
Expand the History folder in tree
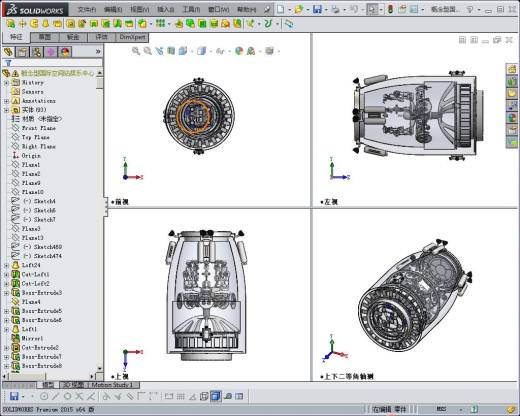pyautogui.click(x=6, y=82)
